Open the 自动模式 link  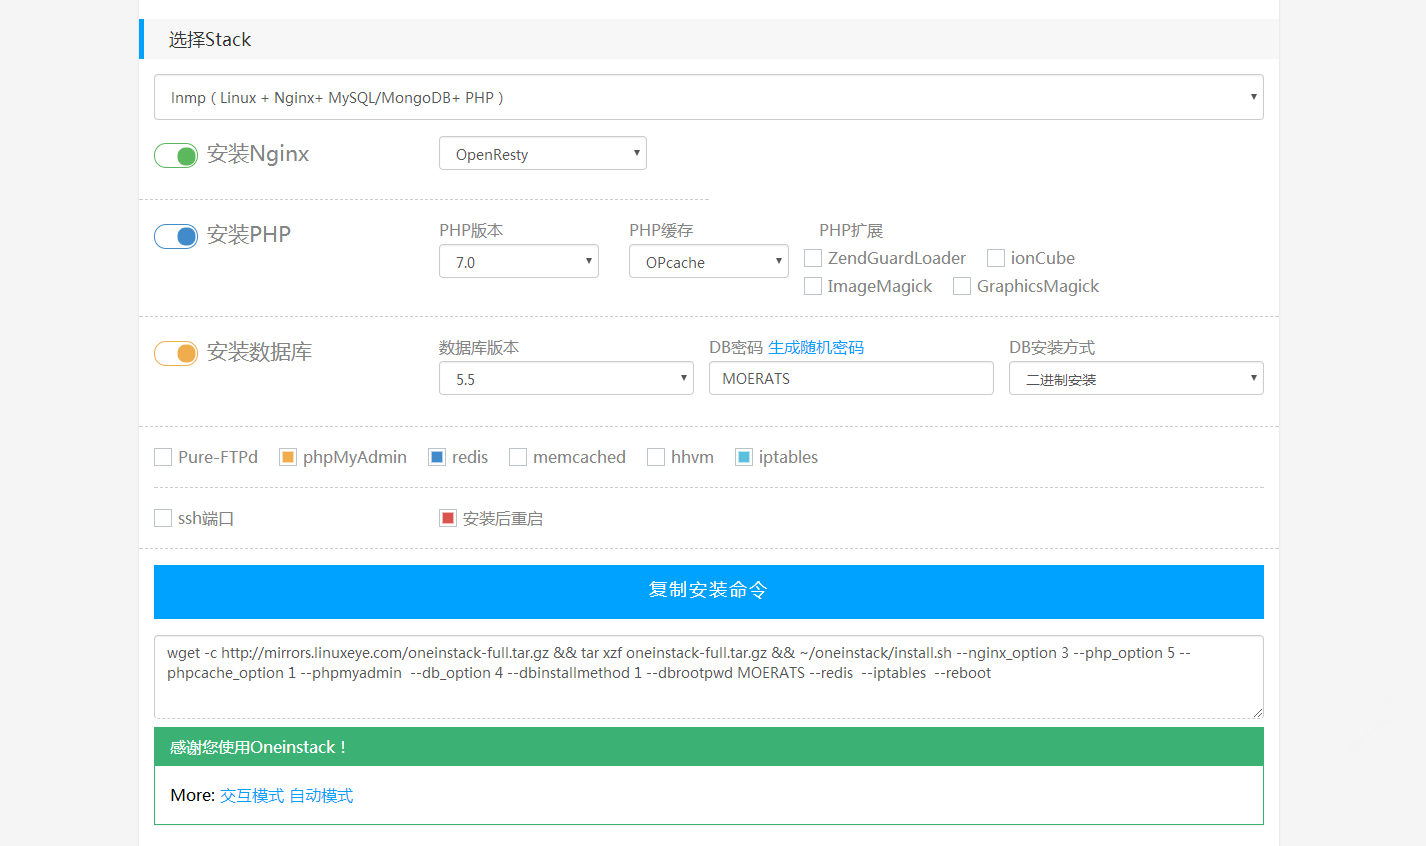[321, 795]
